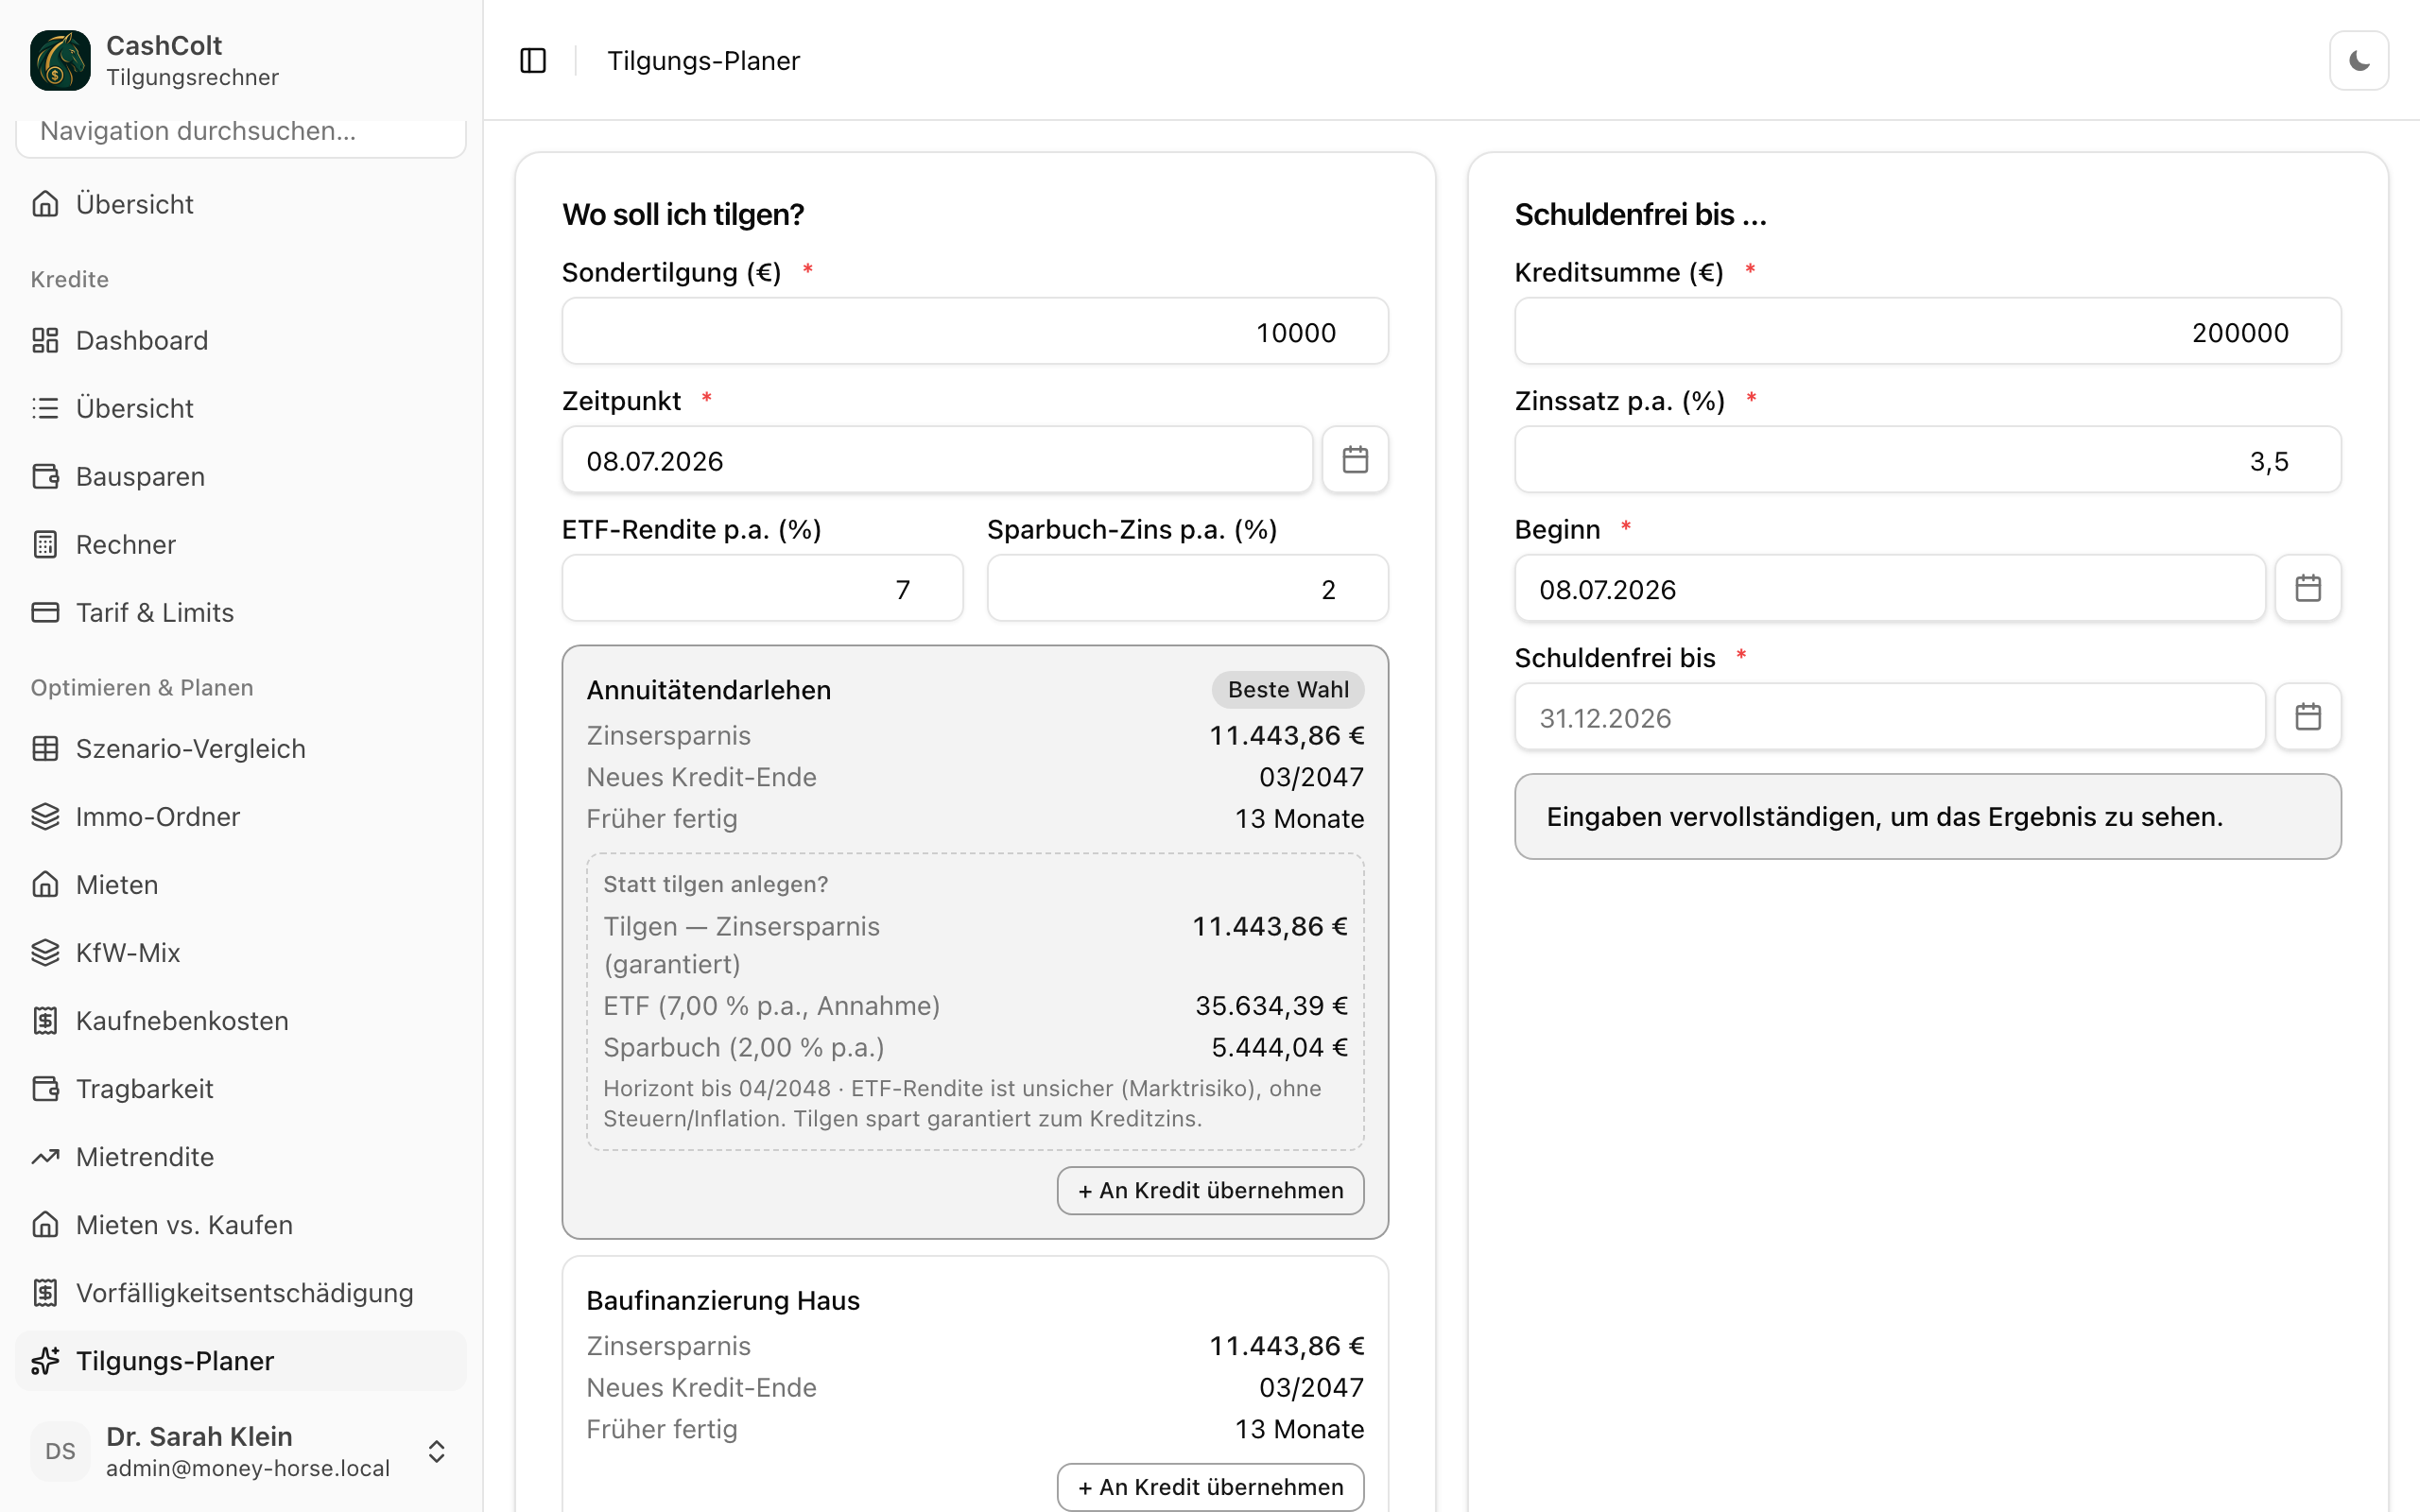Viewport: 2420px width, 1512px height.
Task: Open top Übersicht home item
Action: click(241, 204)
